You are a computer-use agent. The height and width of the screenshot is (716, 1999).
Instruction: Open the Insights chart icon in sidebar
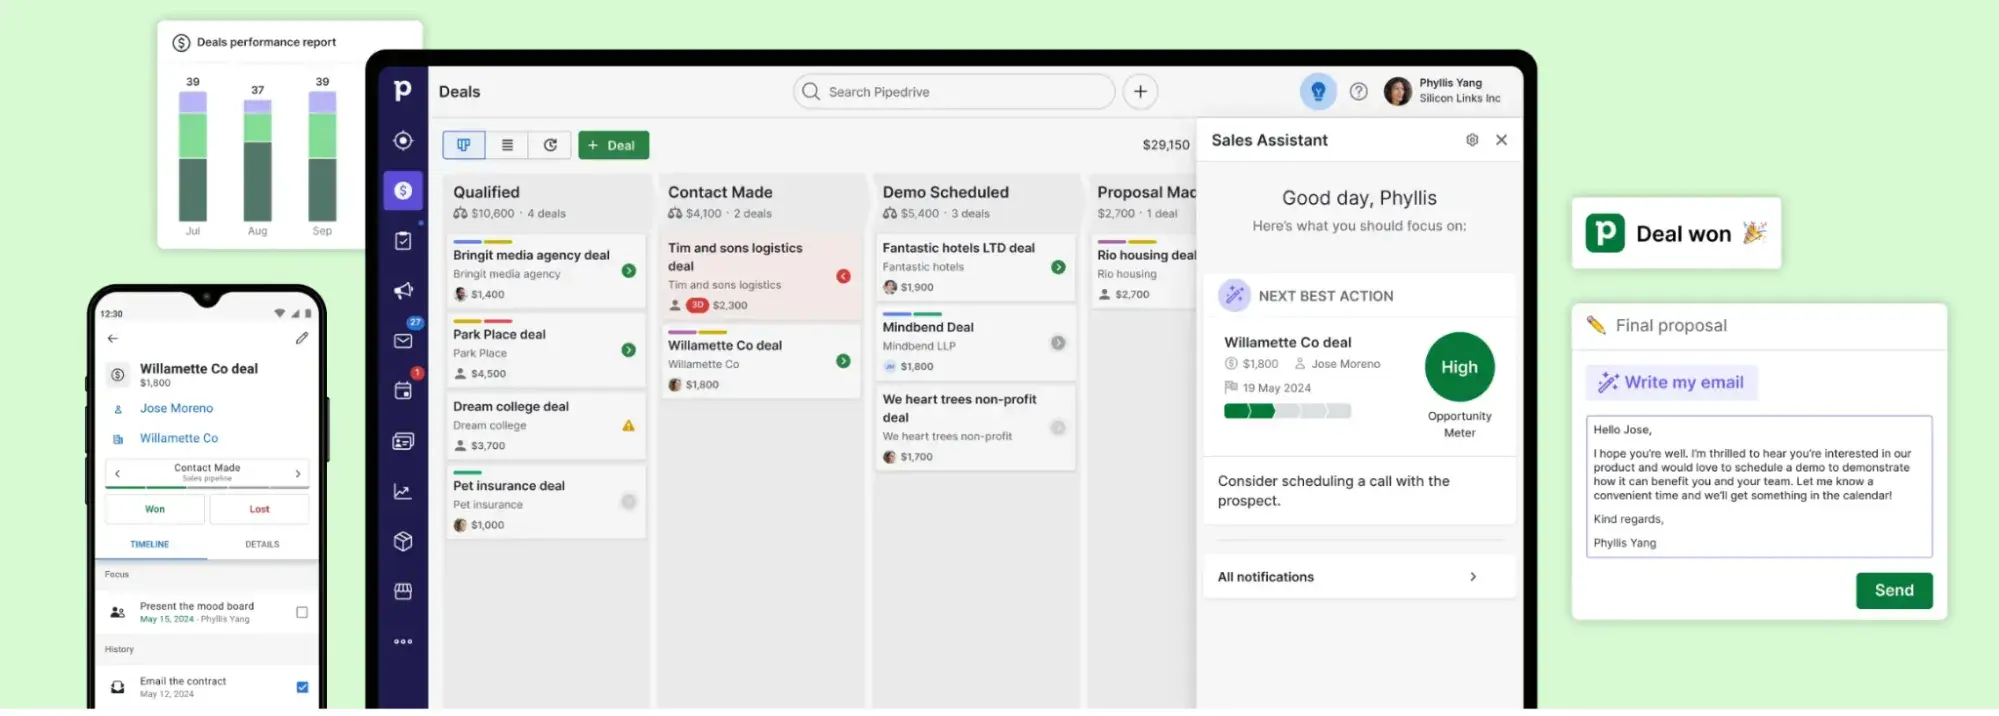403,491
